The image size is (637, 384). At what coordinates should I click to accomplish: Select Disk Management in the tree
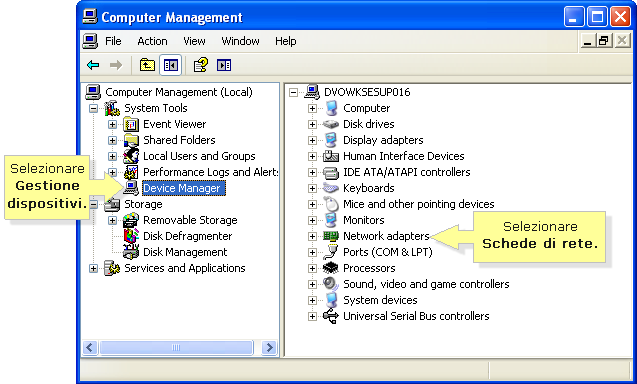[185, 252]
